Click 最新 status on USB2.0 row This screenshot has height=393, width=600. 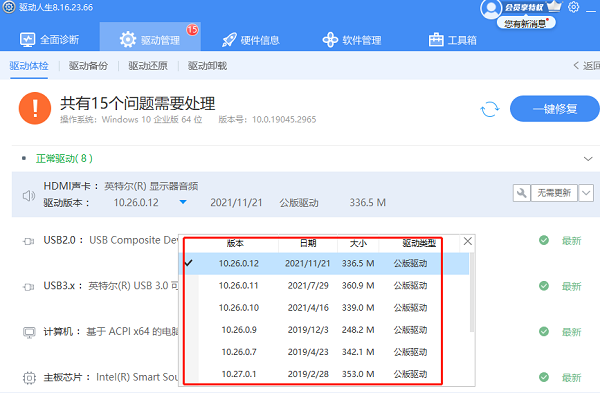click(572, 241)
